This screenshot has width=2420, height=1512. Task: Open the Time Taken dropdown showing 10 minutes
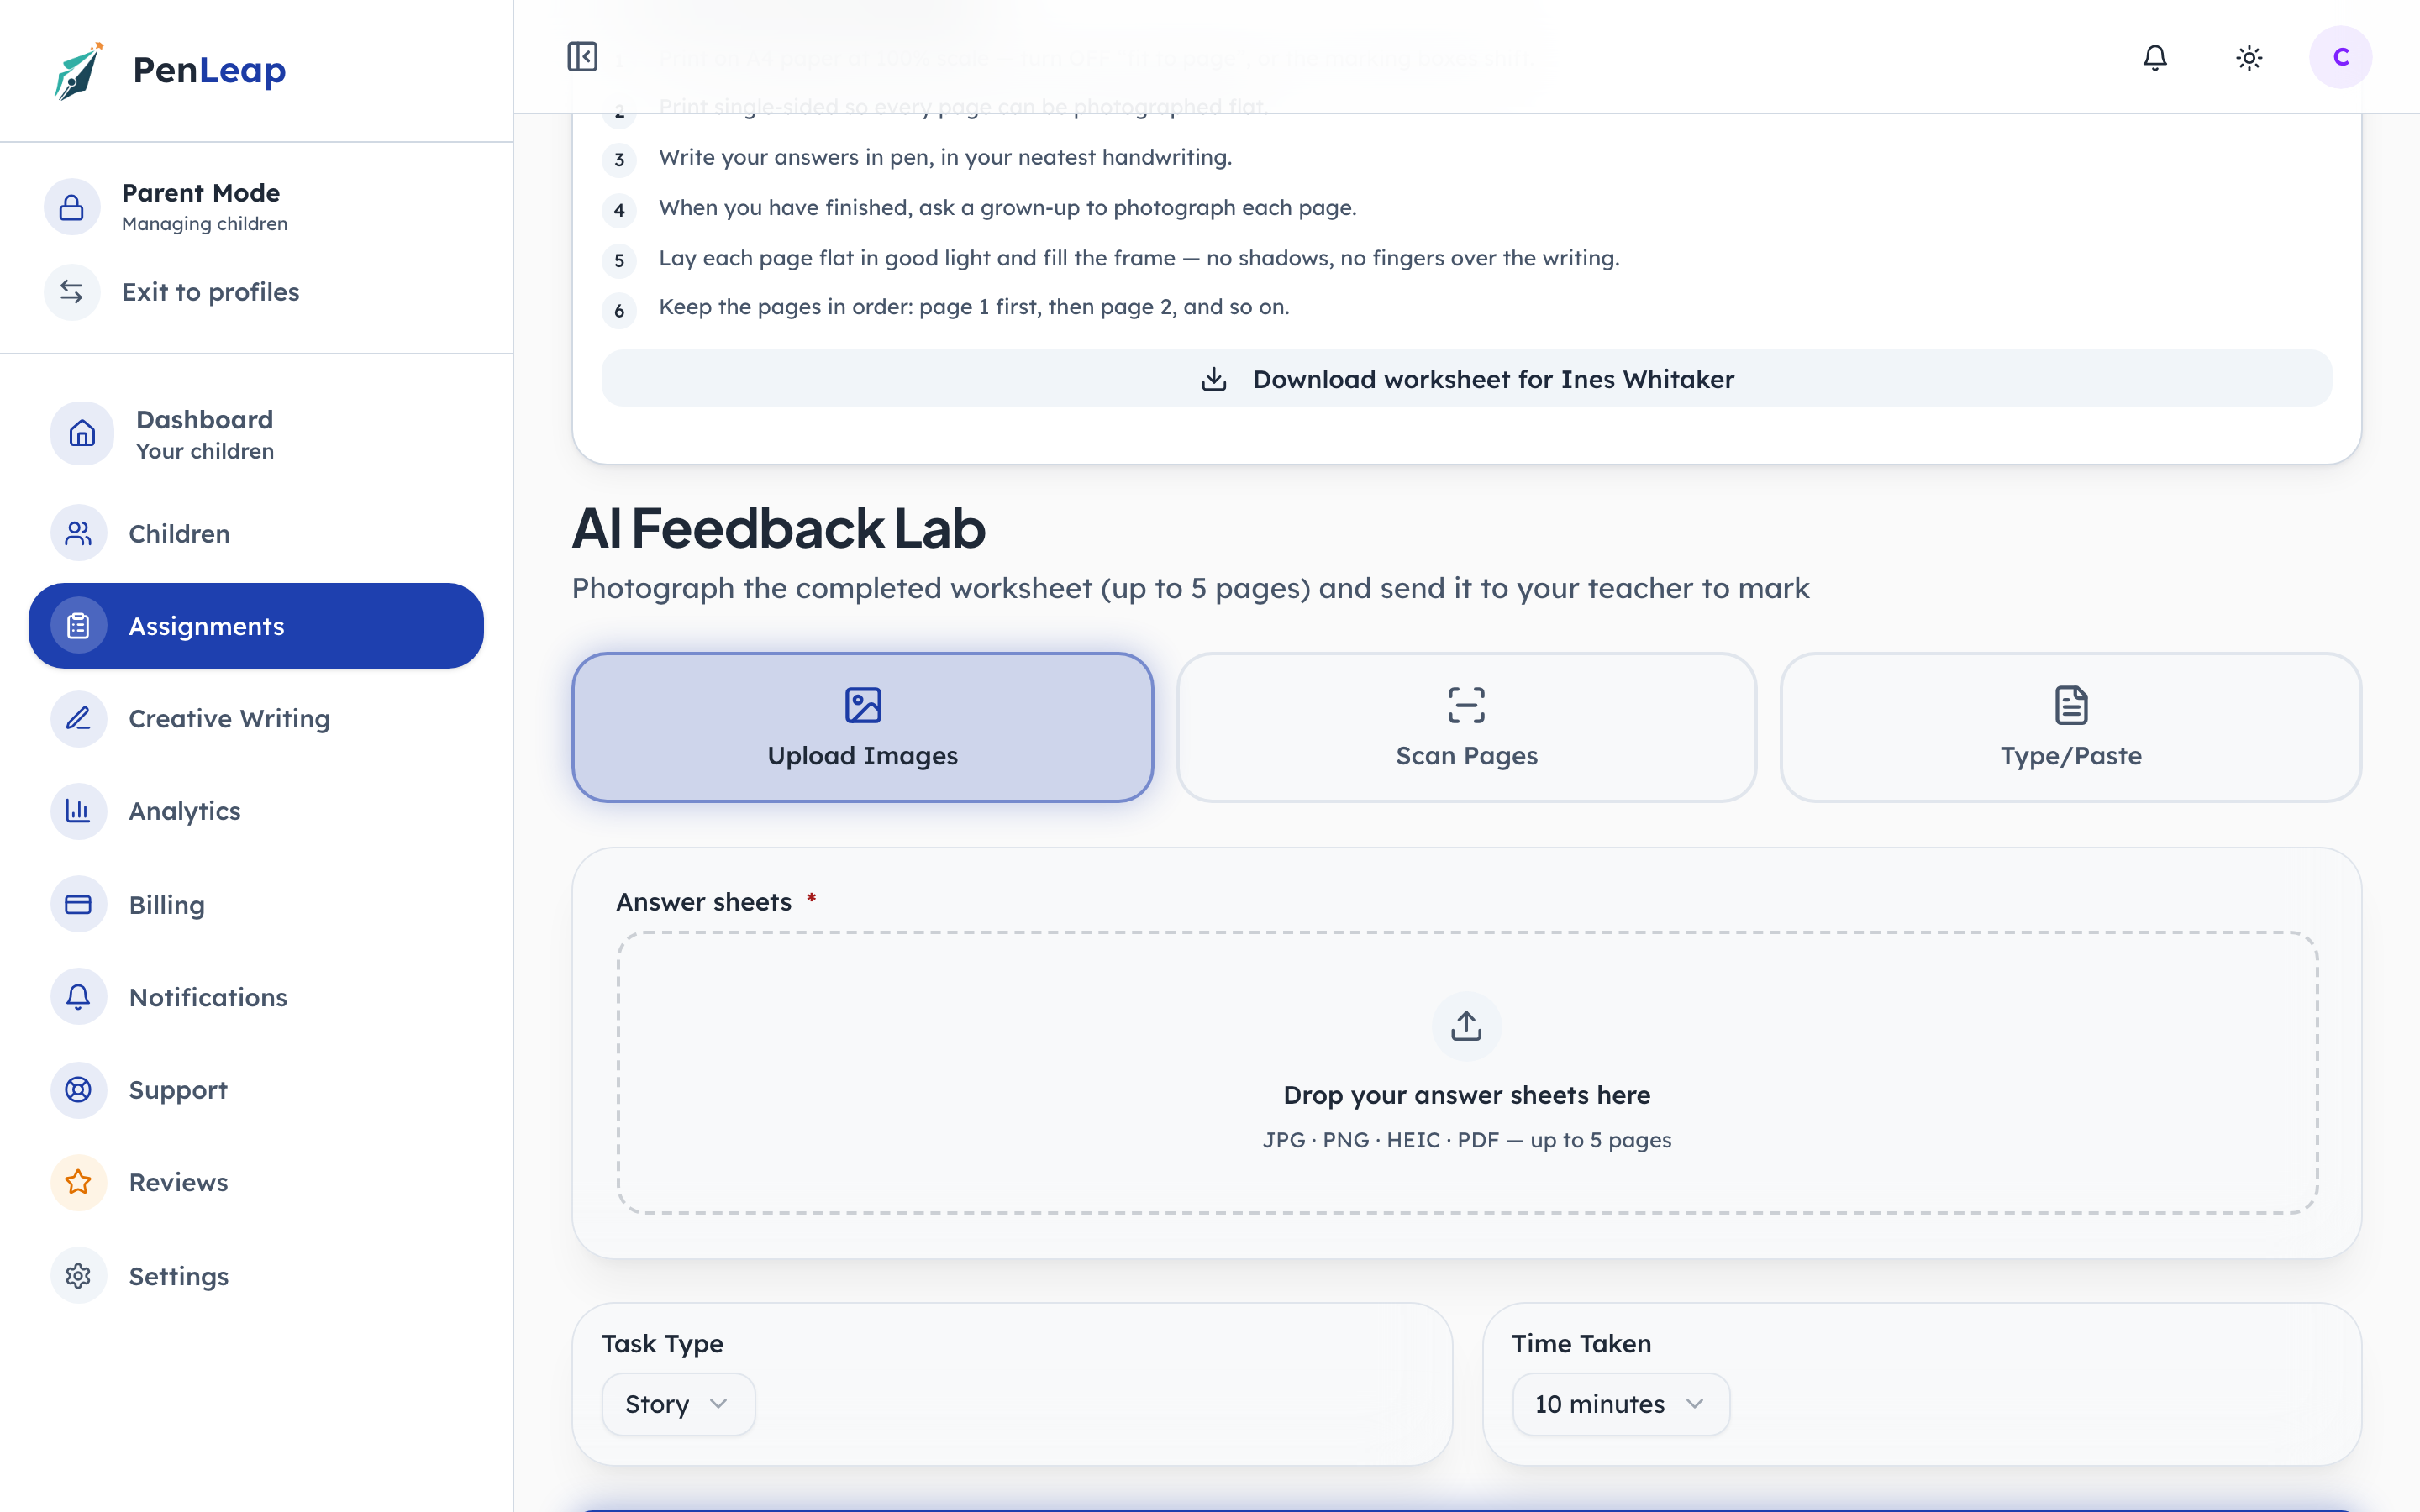click(1620, 1404)
